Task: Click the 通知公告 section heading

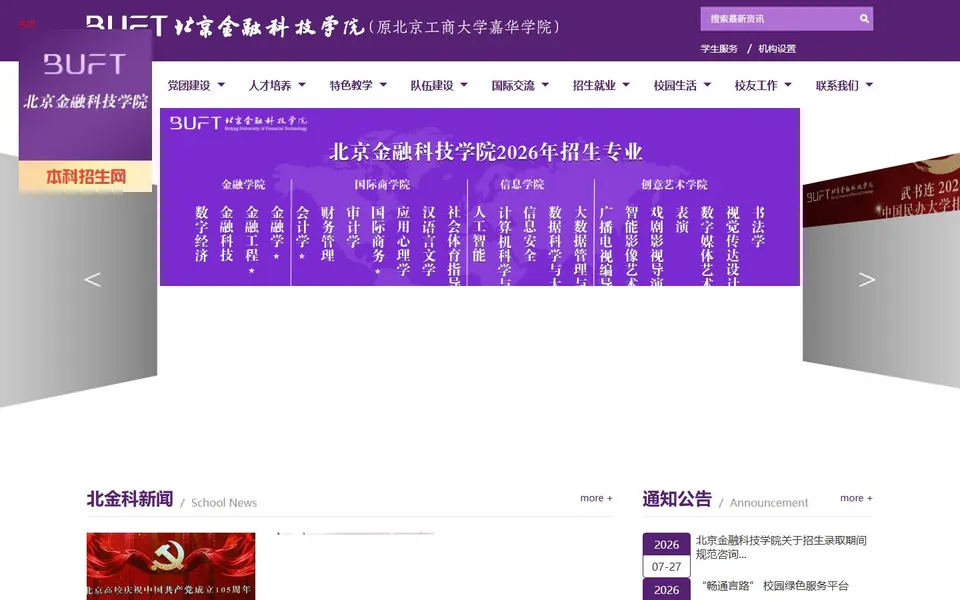Action: [677, 499]
